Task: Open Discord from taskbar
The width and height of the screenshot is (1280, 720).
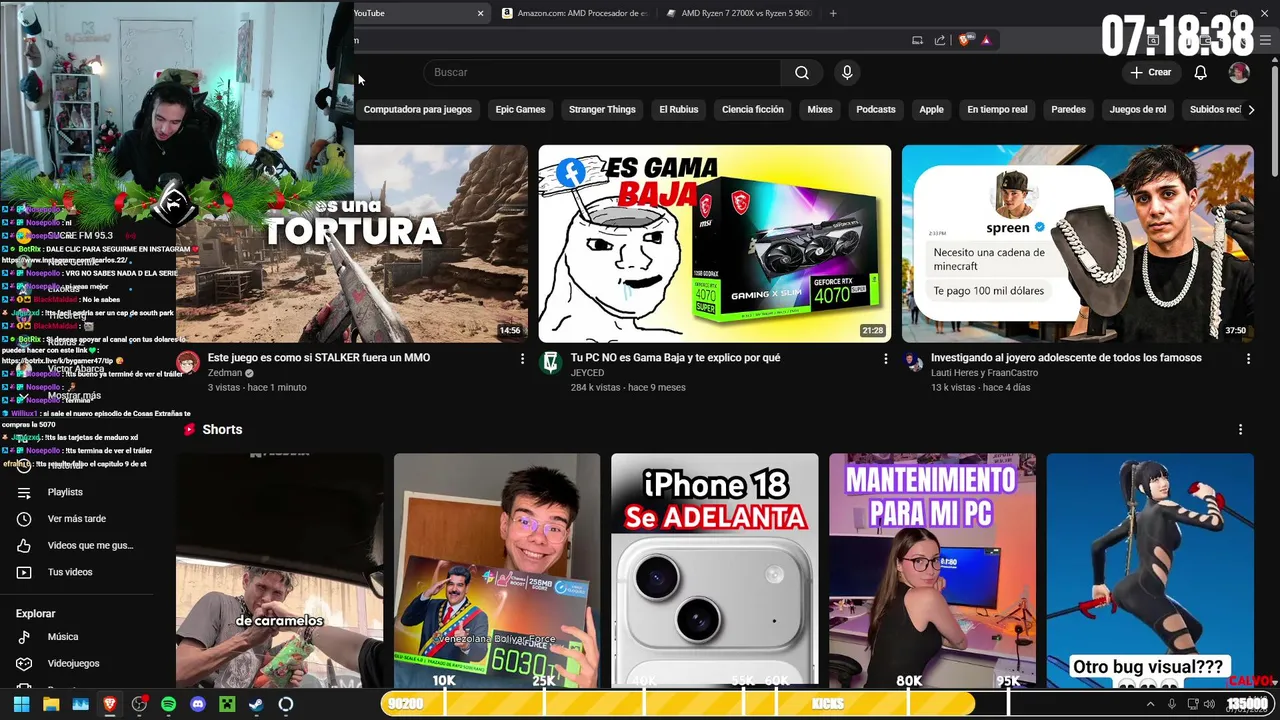Action: click(x=197, y=704)
